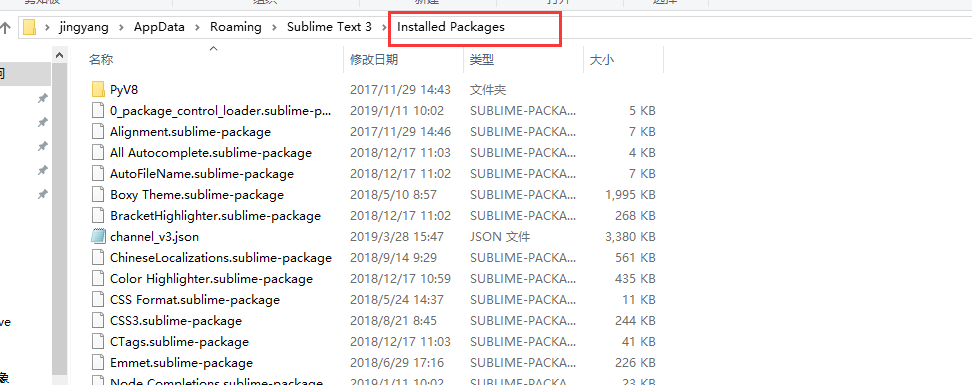Click the CSS3.sublime-package file icon
This screenshot has height=385, width=972.
[x=98, y=321]
